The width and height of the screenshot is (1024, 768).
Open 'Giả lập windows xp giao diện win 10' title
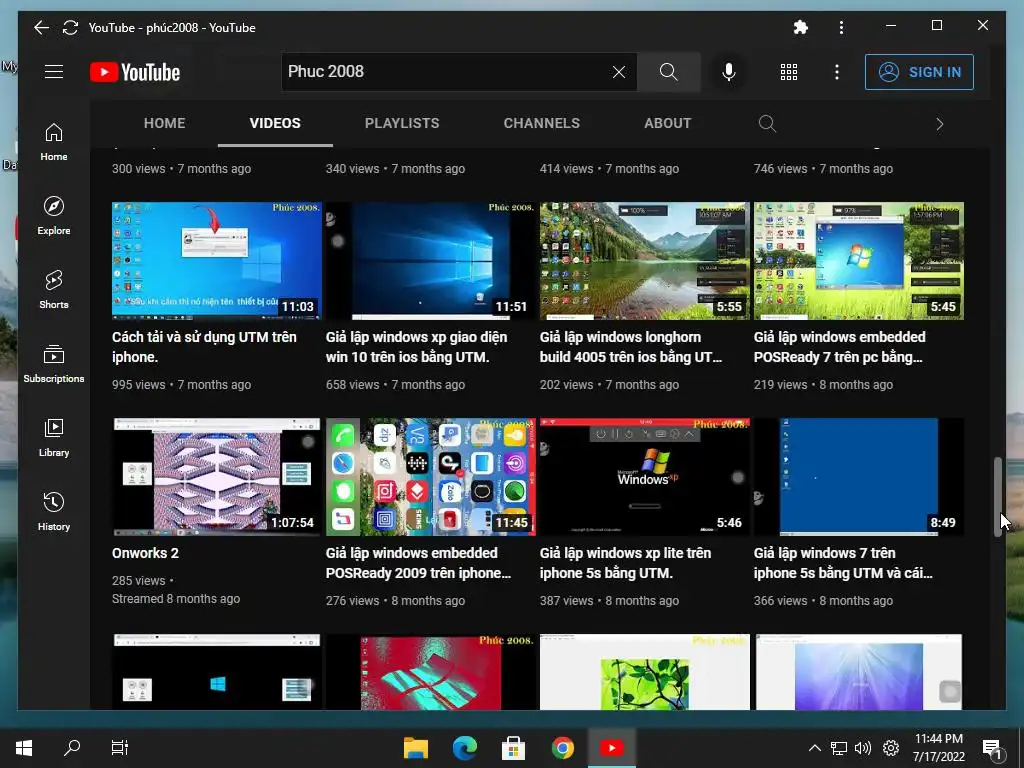pos(417,347)
